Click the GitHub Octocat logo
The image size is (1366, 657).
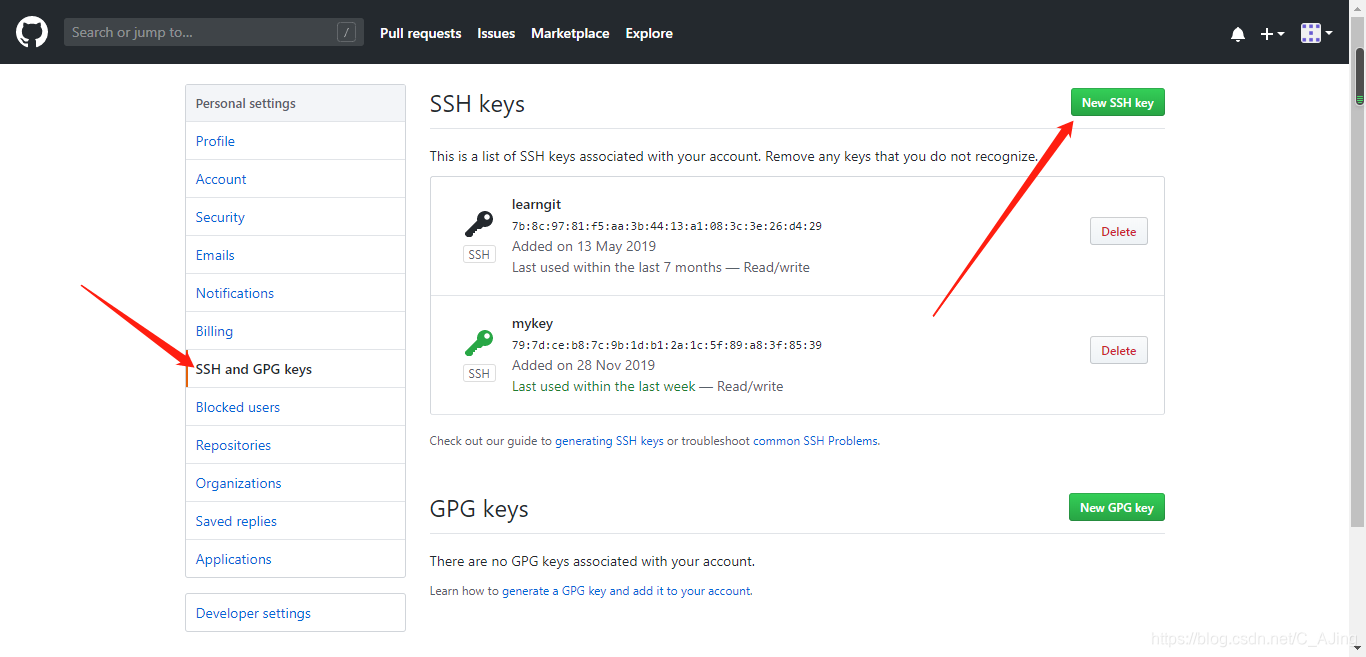pyautogui.click(x=31, y=31)
